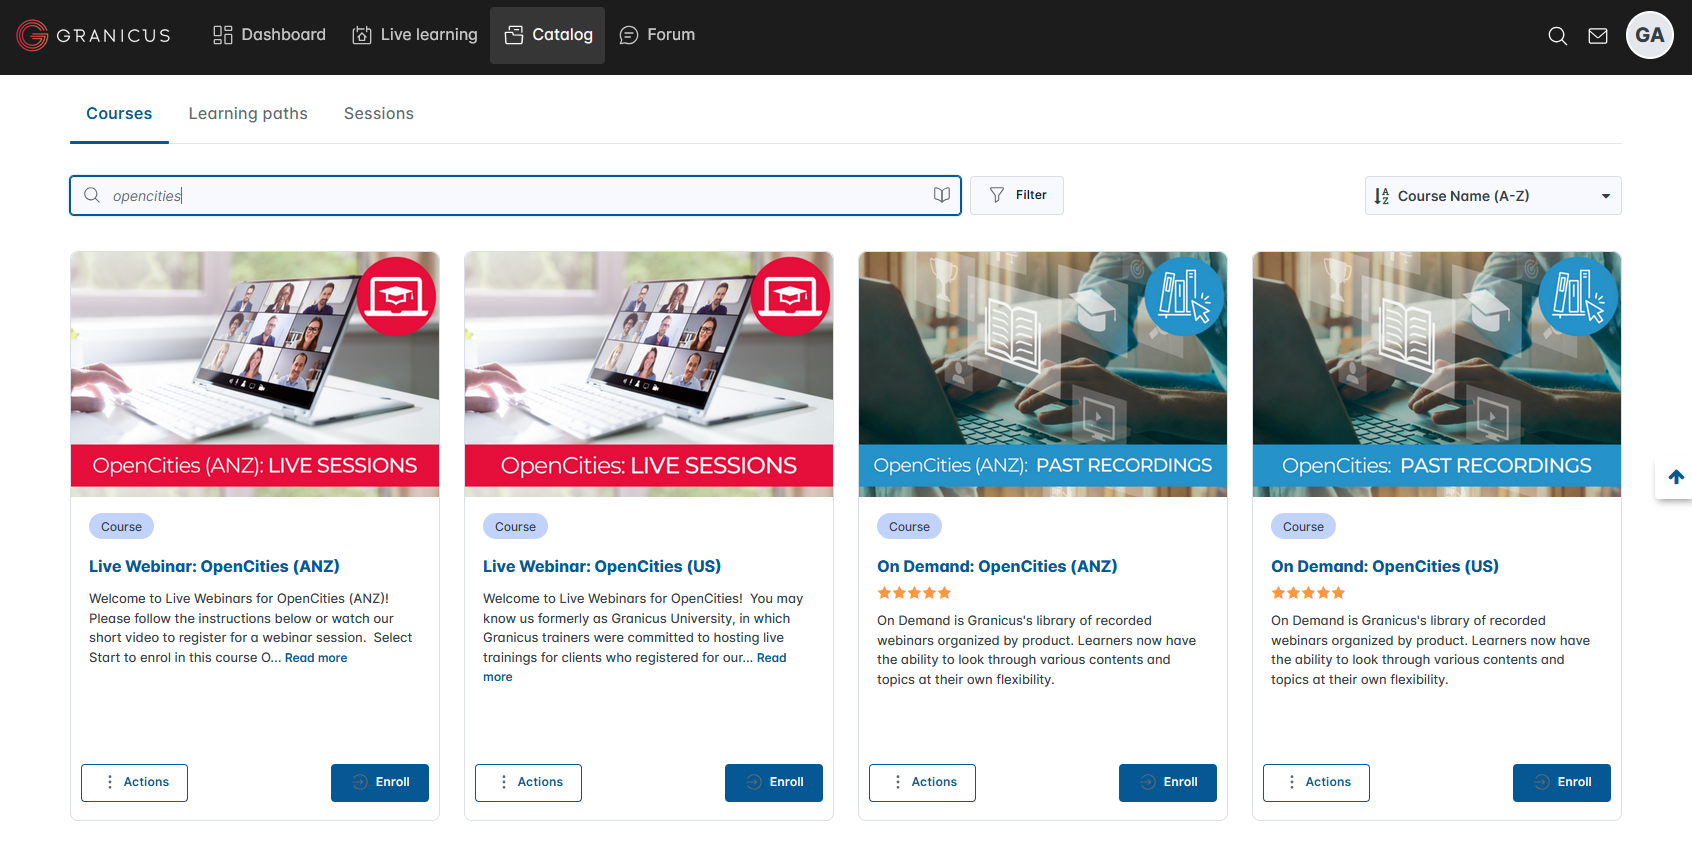
Task: Enroll in Live Webinar: OpenCities (ANZ)
Action: pyautogui.click(x=380, y=783)
